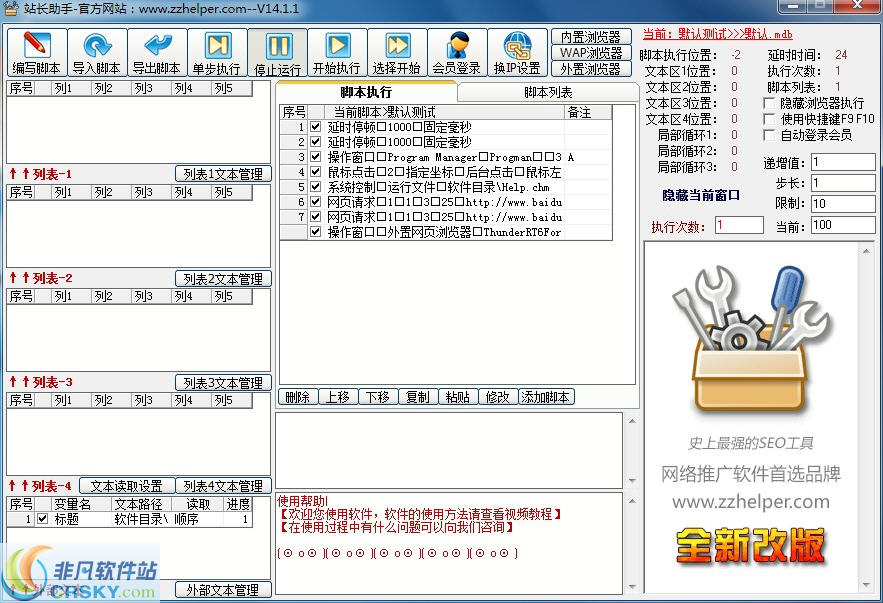Focus the 执行次数 input field
Image resolution: width=883 pixels, height=603 pixels.
tap(739, 225)
